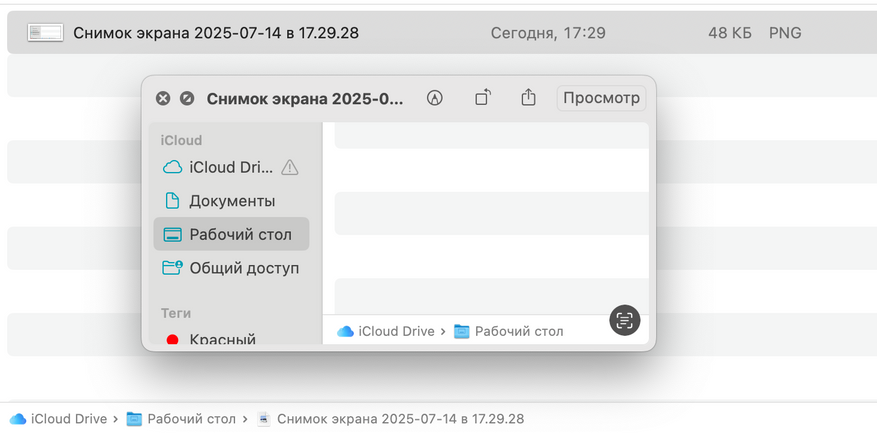Rotate the previewed screenshot left
This screenshot has height=433, width=877.
coord(483,98)
